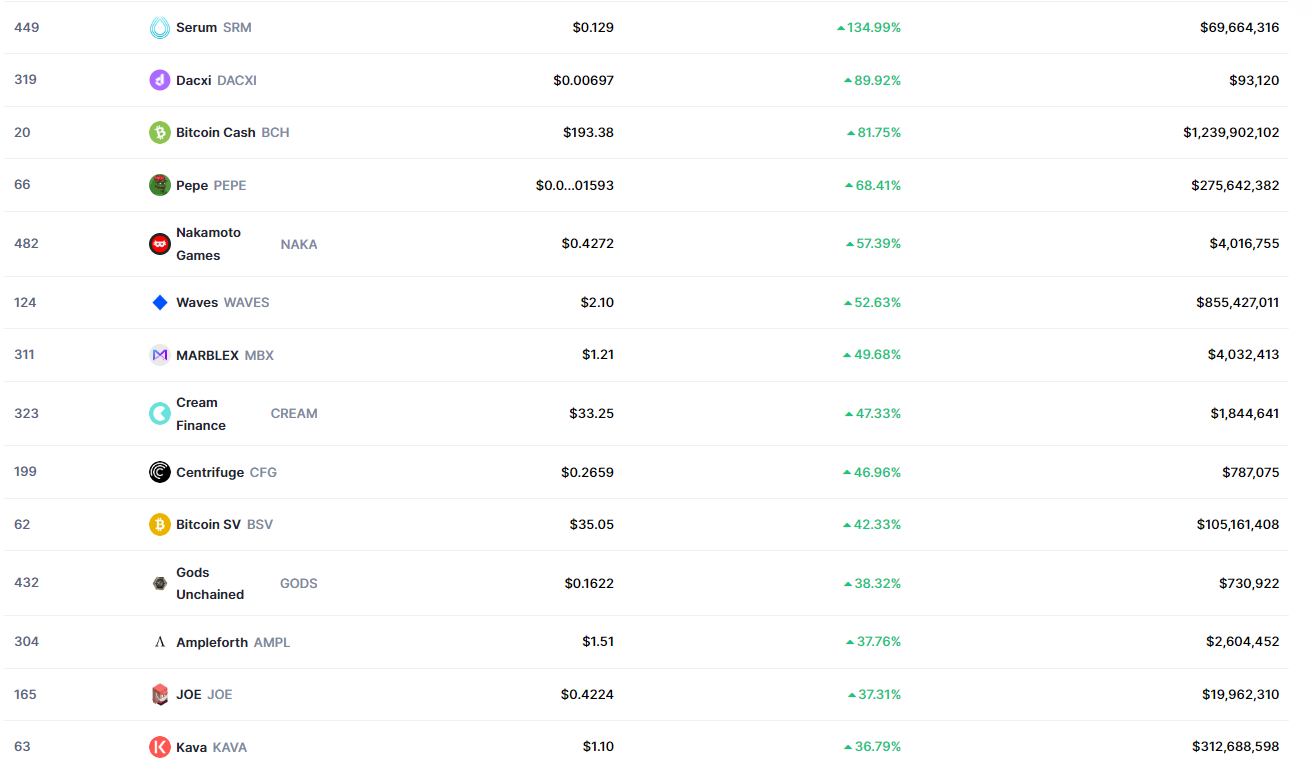1313x768 pixels.
Task: Open the Gods Unchained coin page
Action: 209,583
